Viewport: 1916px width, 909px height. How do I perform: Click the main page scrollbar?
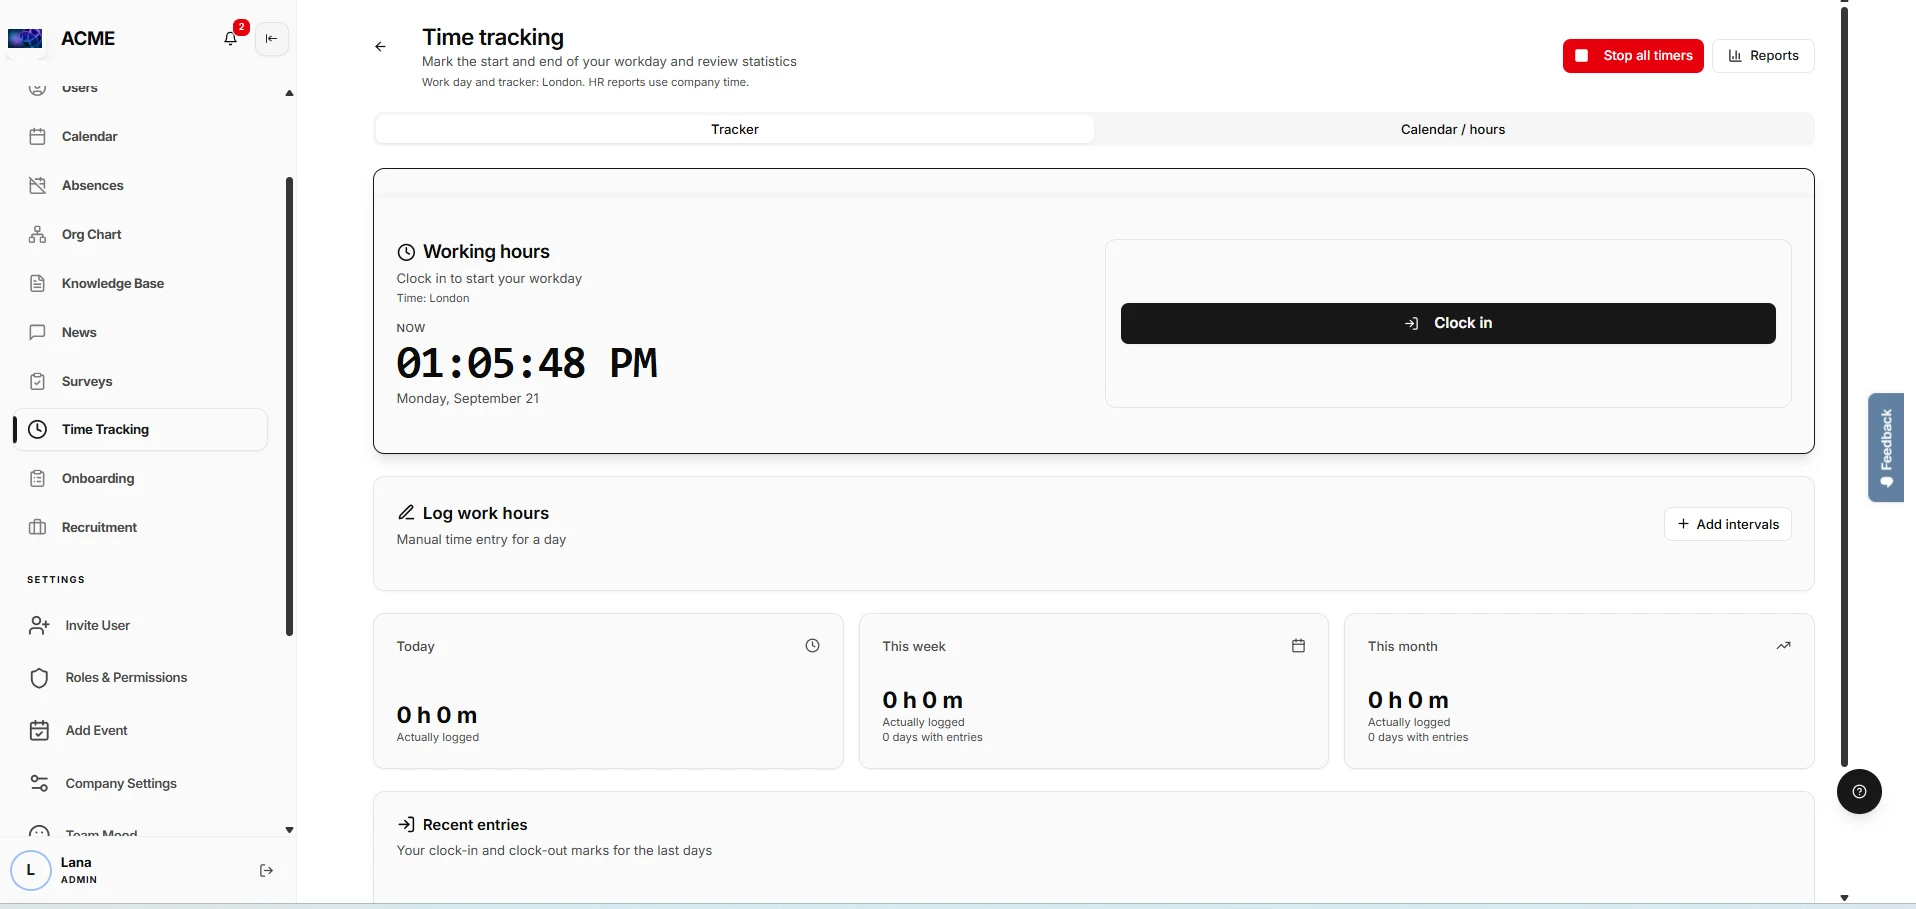pos(1845,386)
